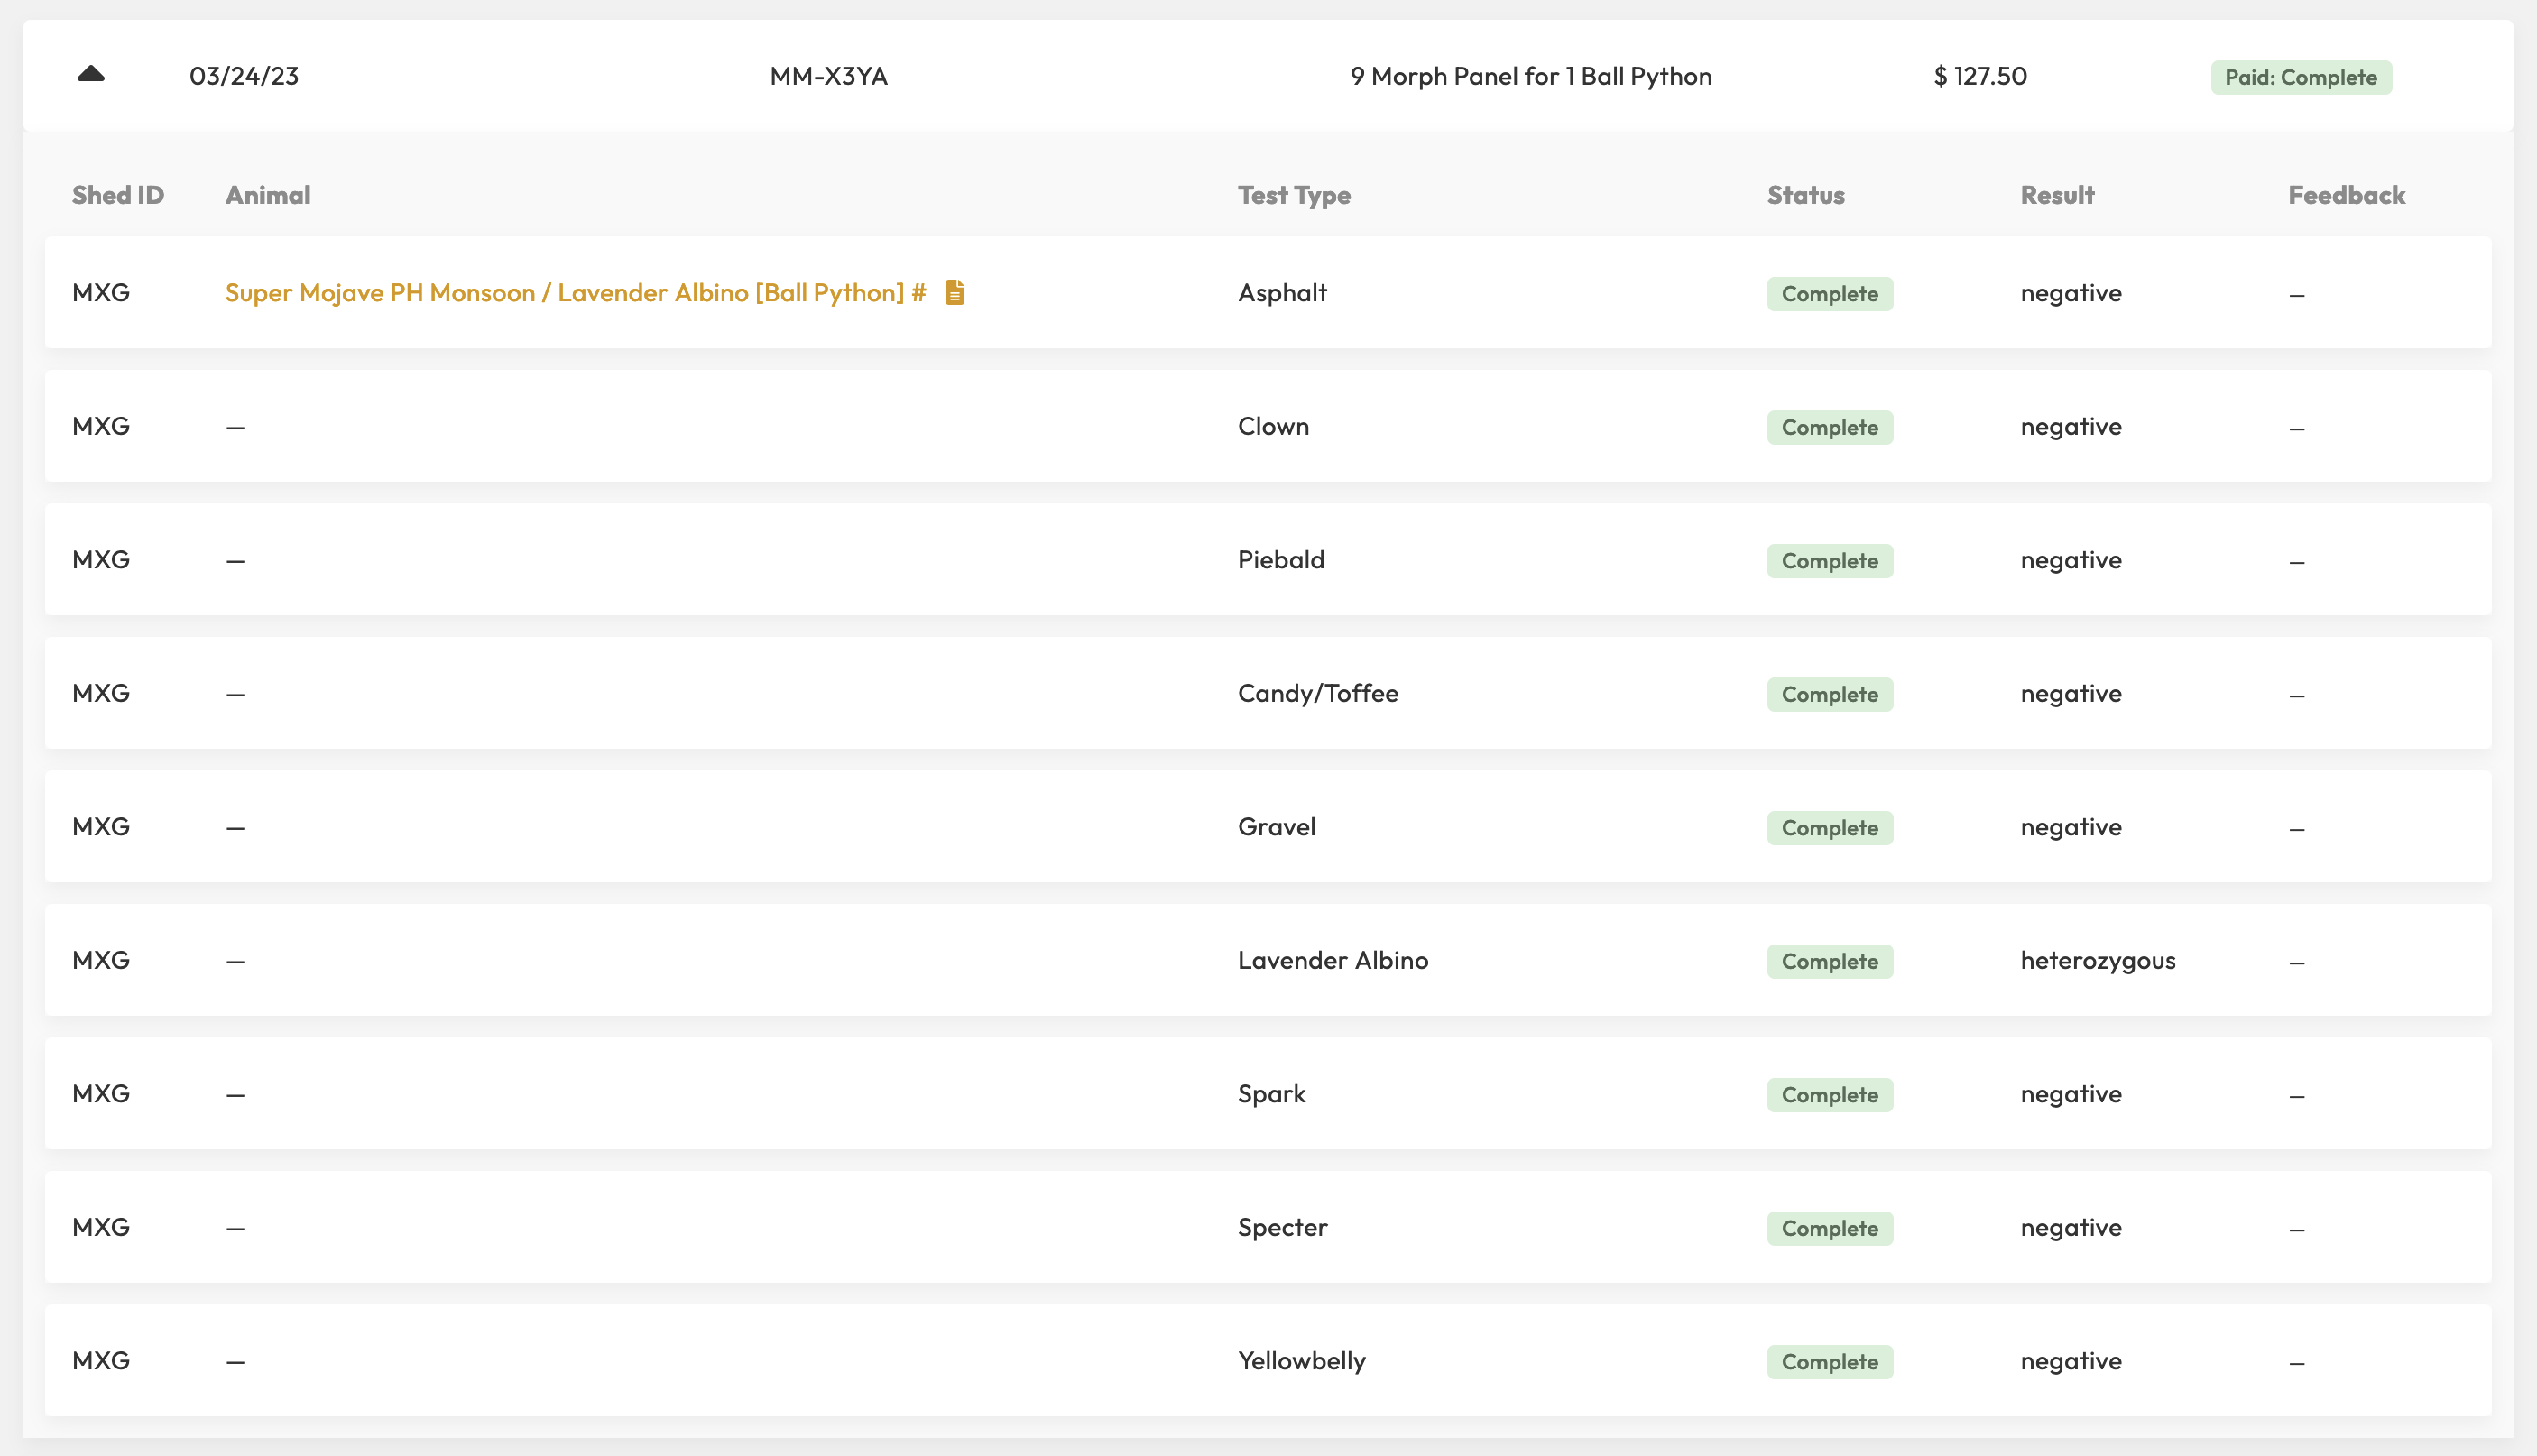Open the document icon beside Super Mojave
This screenshot has width=2537, height=1456.
[954, 292]
